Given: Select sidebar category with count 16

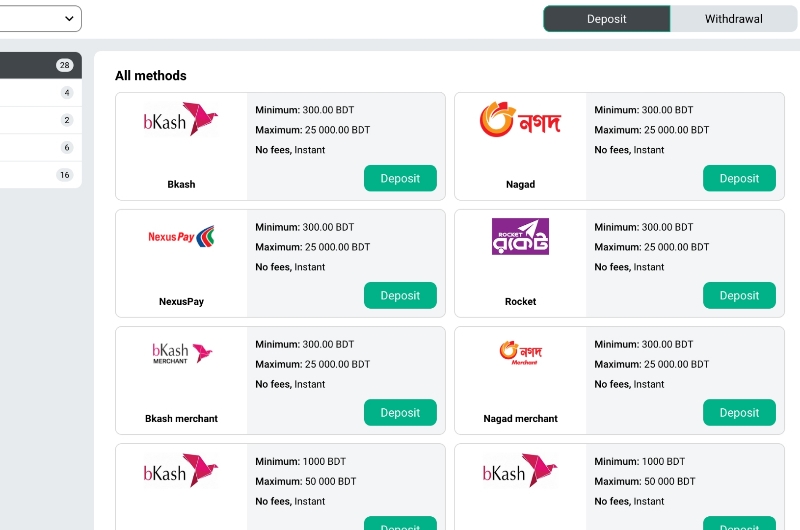Looking at the screenshot, I should pos(41,175).
